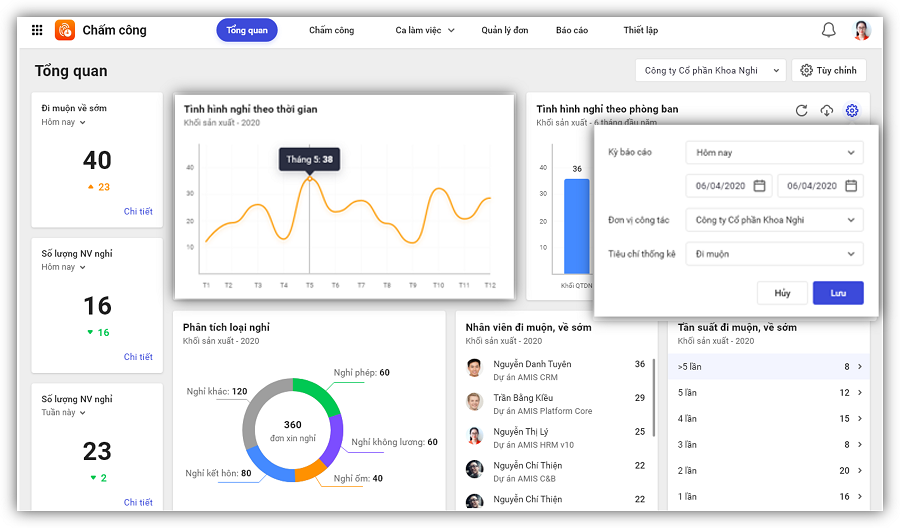Open the Thiết lập tab
This screenshot has height=528, width=900.
coord(641,30)
